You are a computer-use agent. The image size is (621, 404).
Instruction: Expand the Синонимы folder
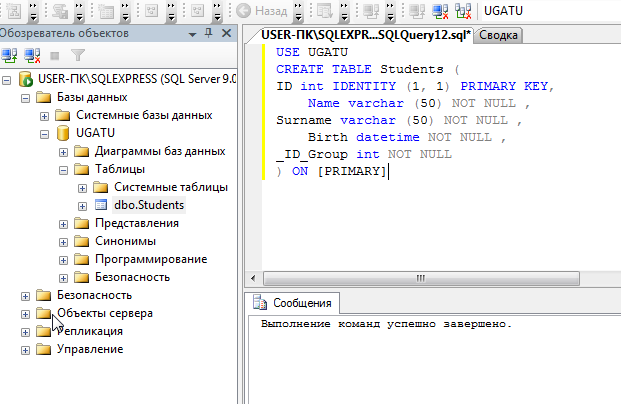63,242
